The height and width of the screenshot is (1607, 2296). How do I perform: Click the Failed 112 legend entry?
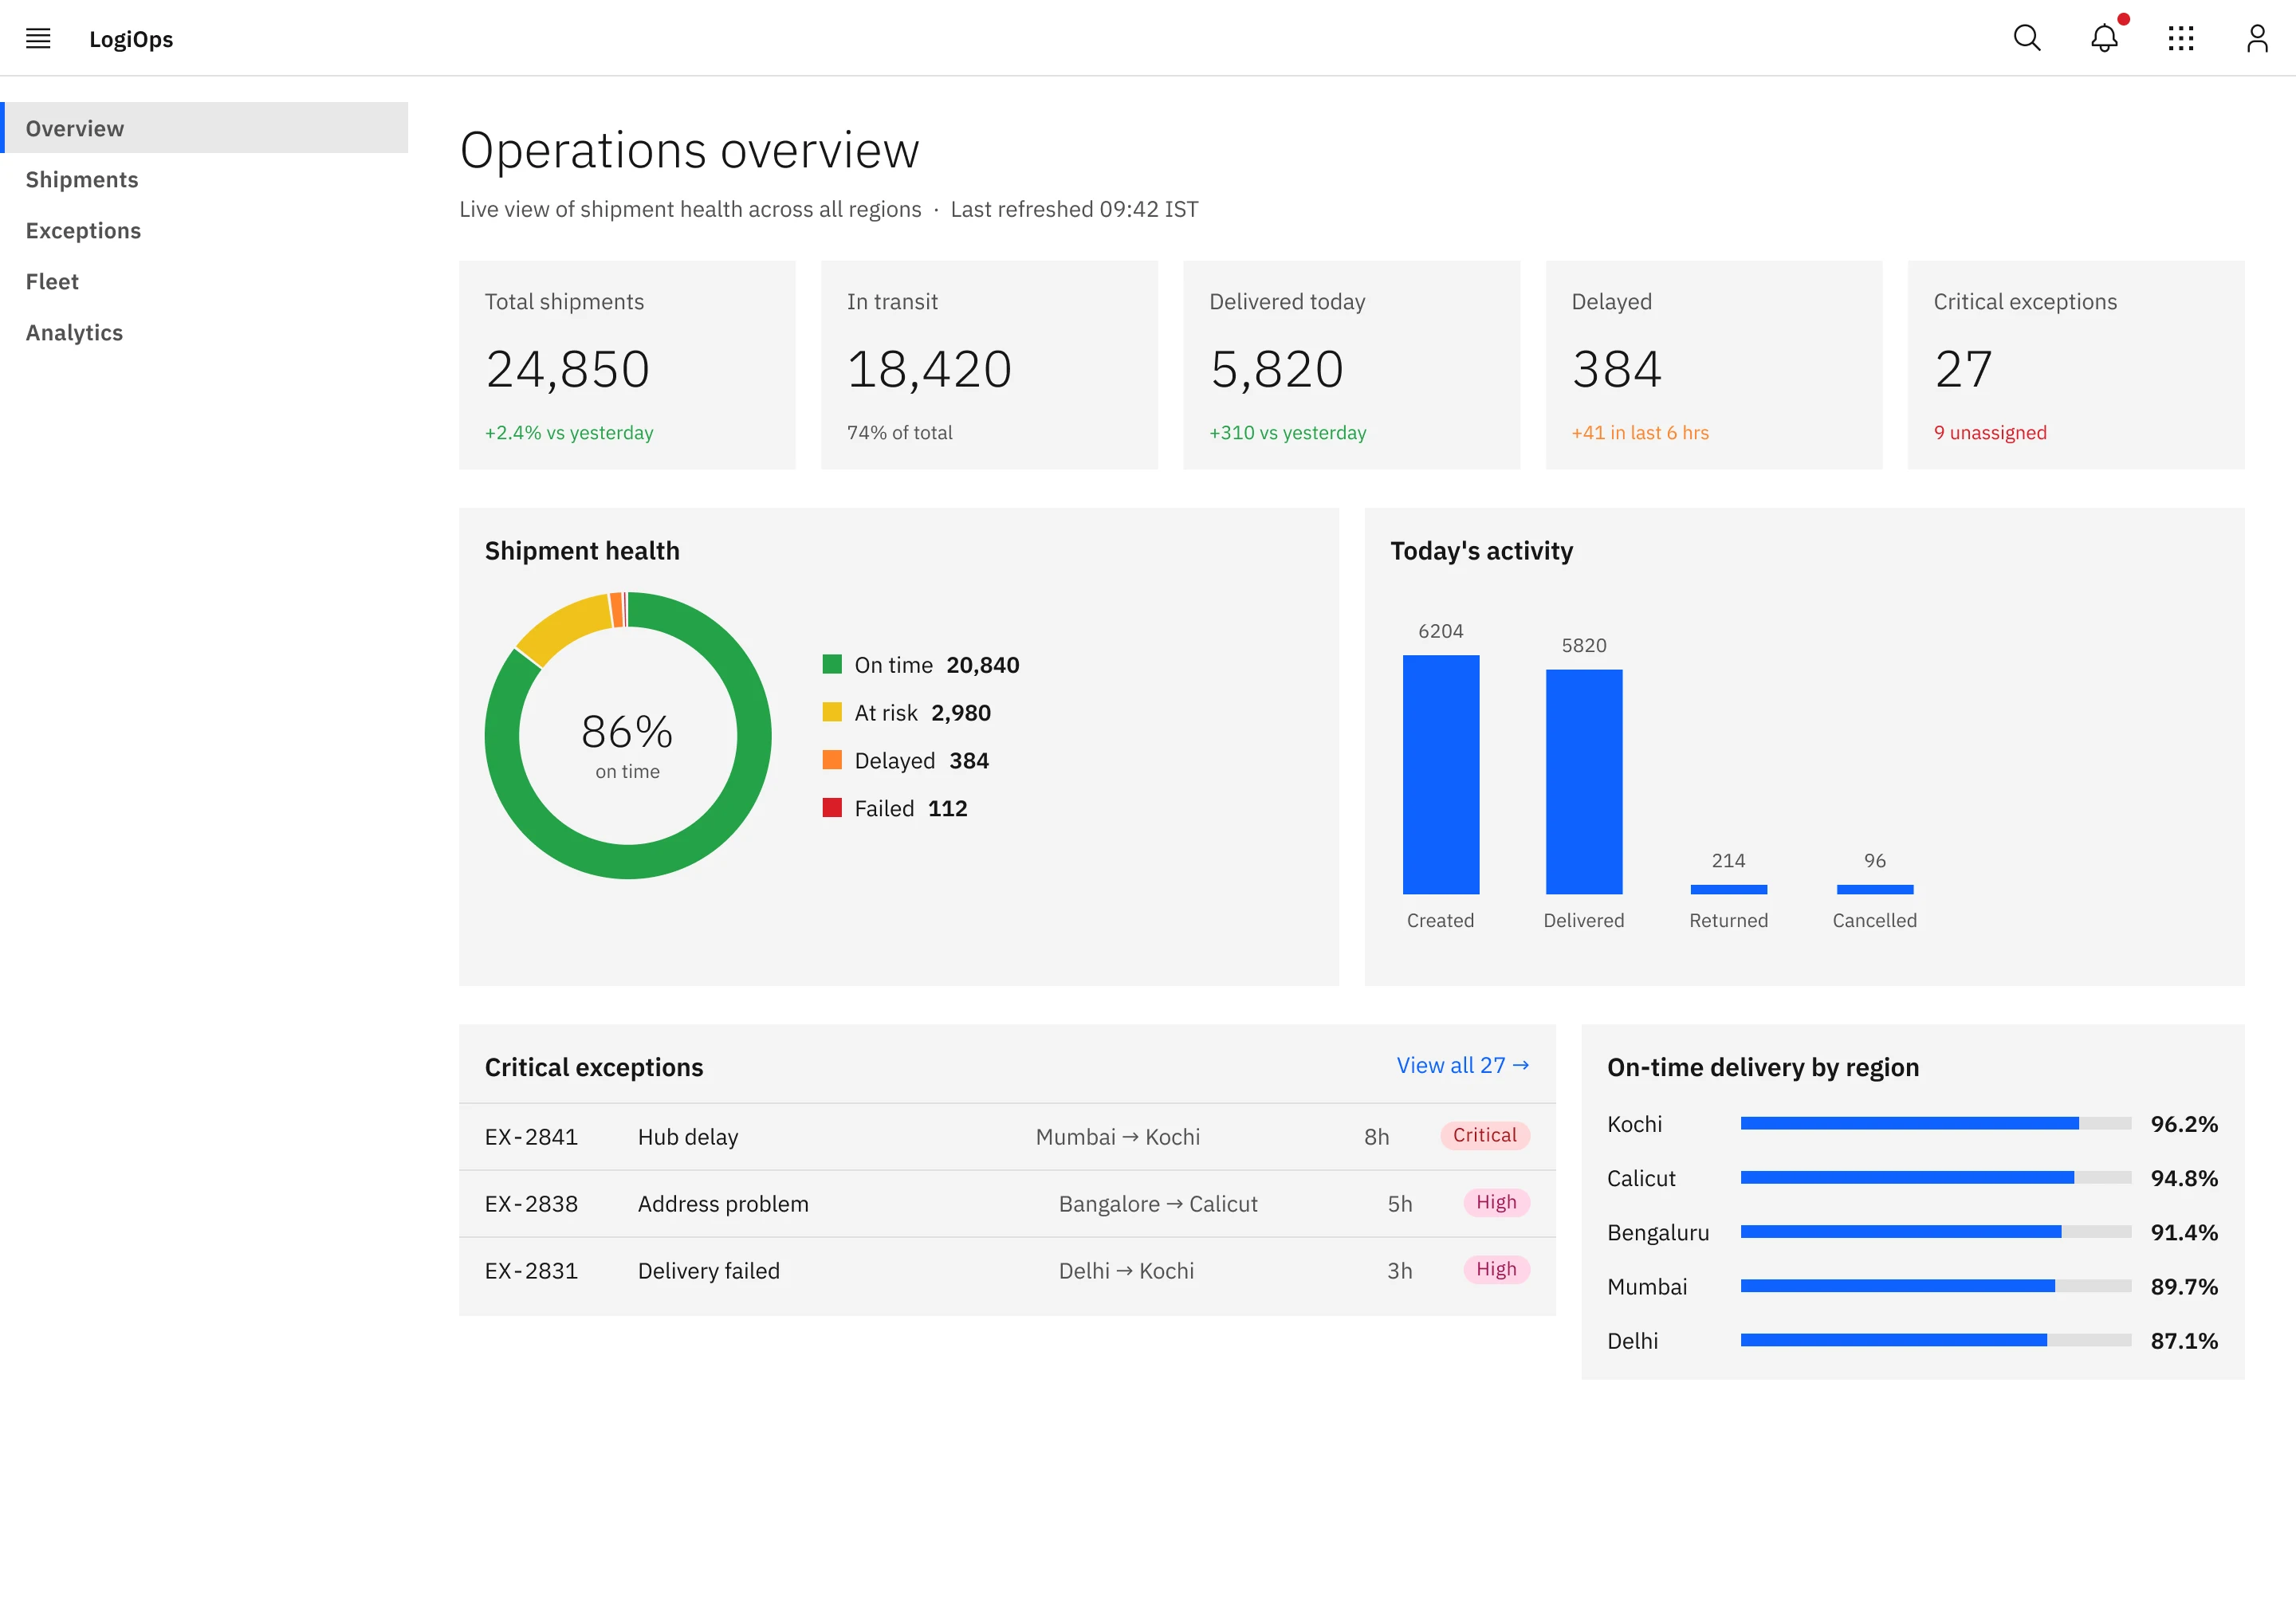[x=895, y=808]
